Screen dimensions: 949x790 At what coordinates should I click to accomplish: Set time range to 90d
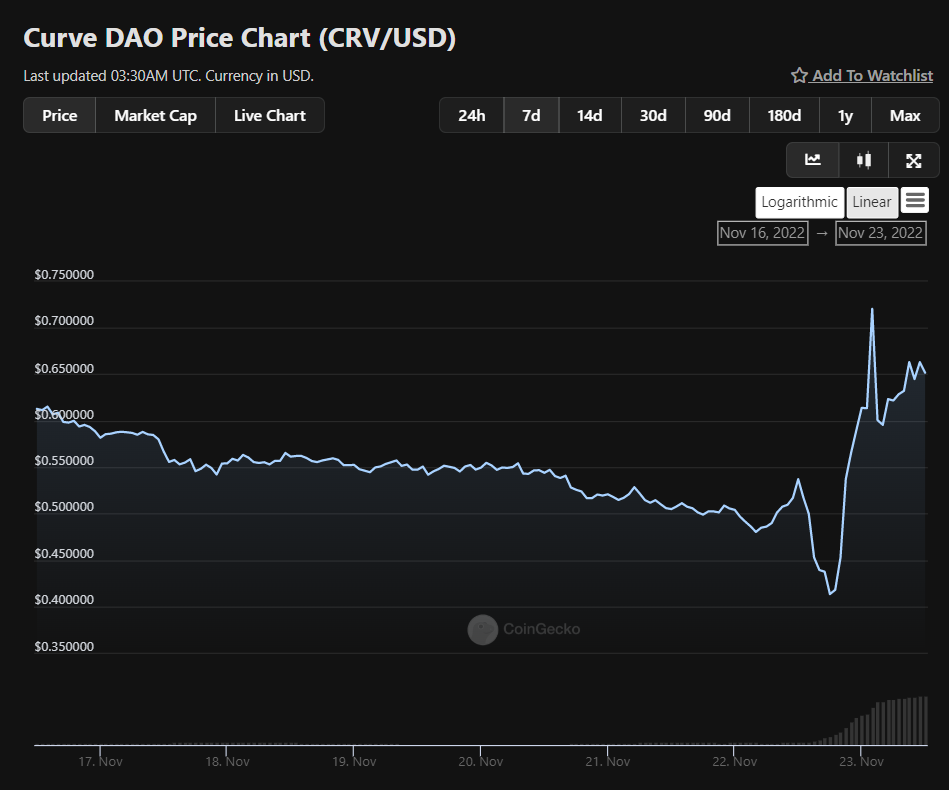click(x=717, y=115)
